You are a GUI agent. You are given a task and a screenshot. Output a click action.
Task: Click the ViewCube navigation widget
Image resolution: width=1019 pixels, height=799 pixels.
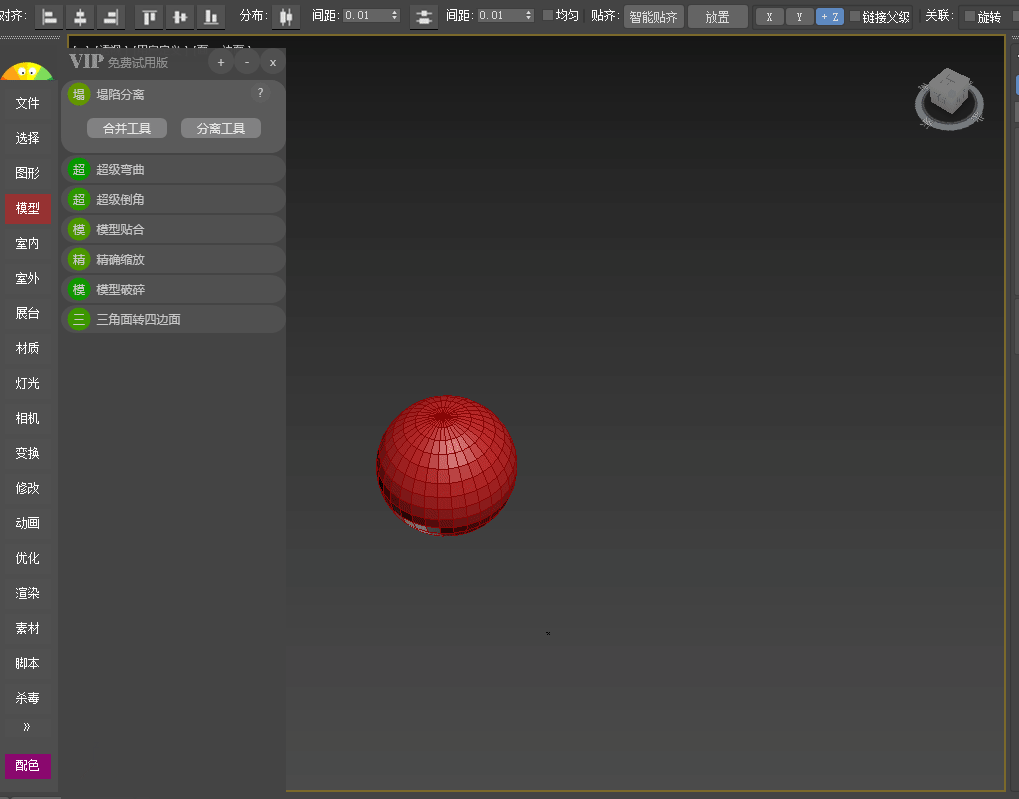[948, 98]
